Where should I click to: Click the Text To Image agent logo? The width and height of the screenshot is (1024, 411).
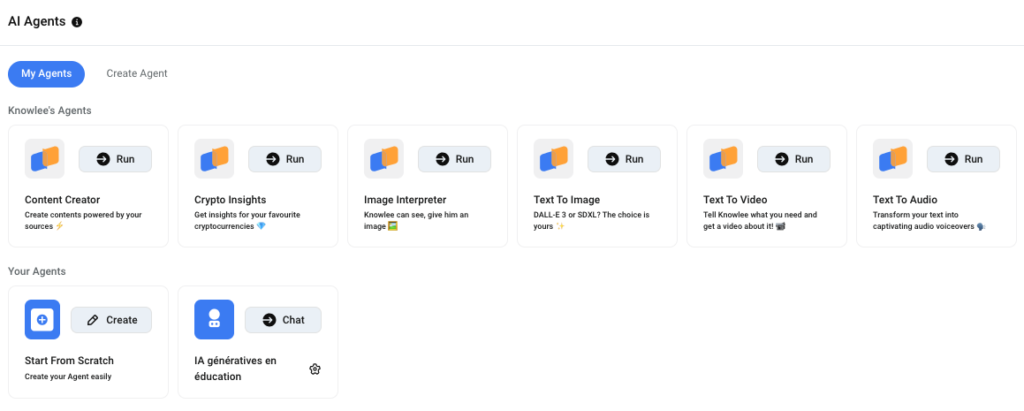click(553, 159)
